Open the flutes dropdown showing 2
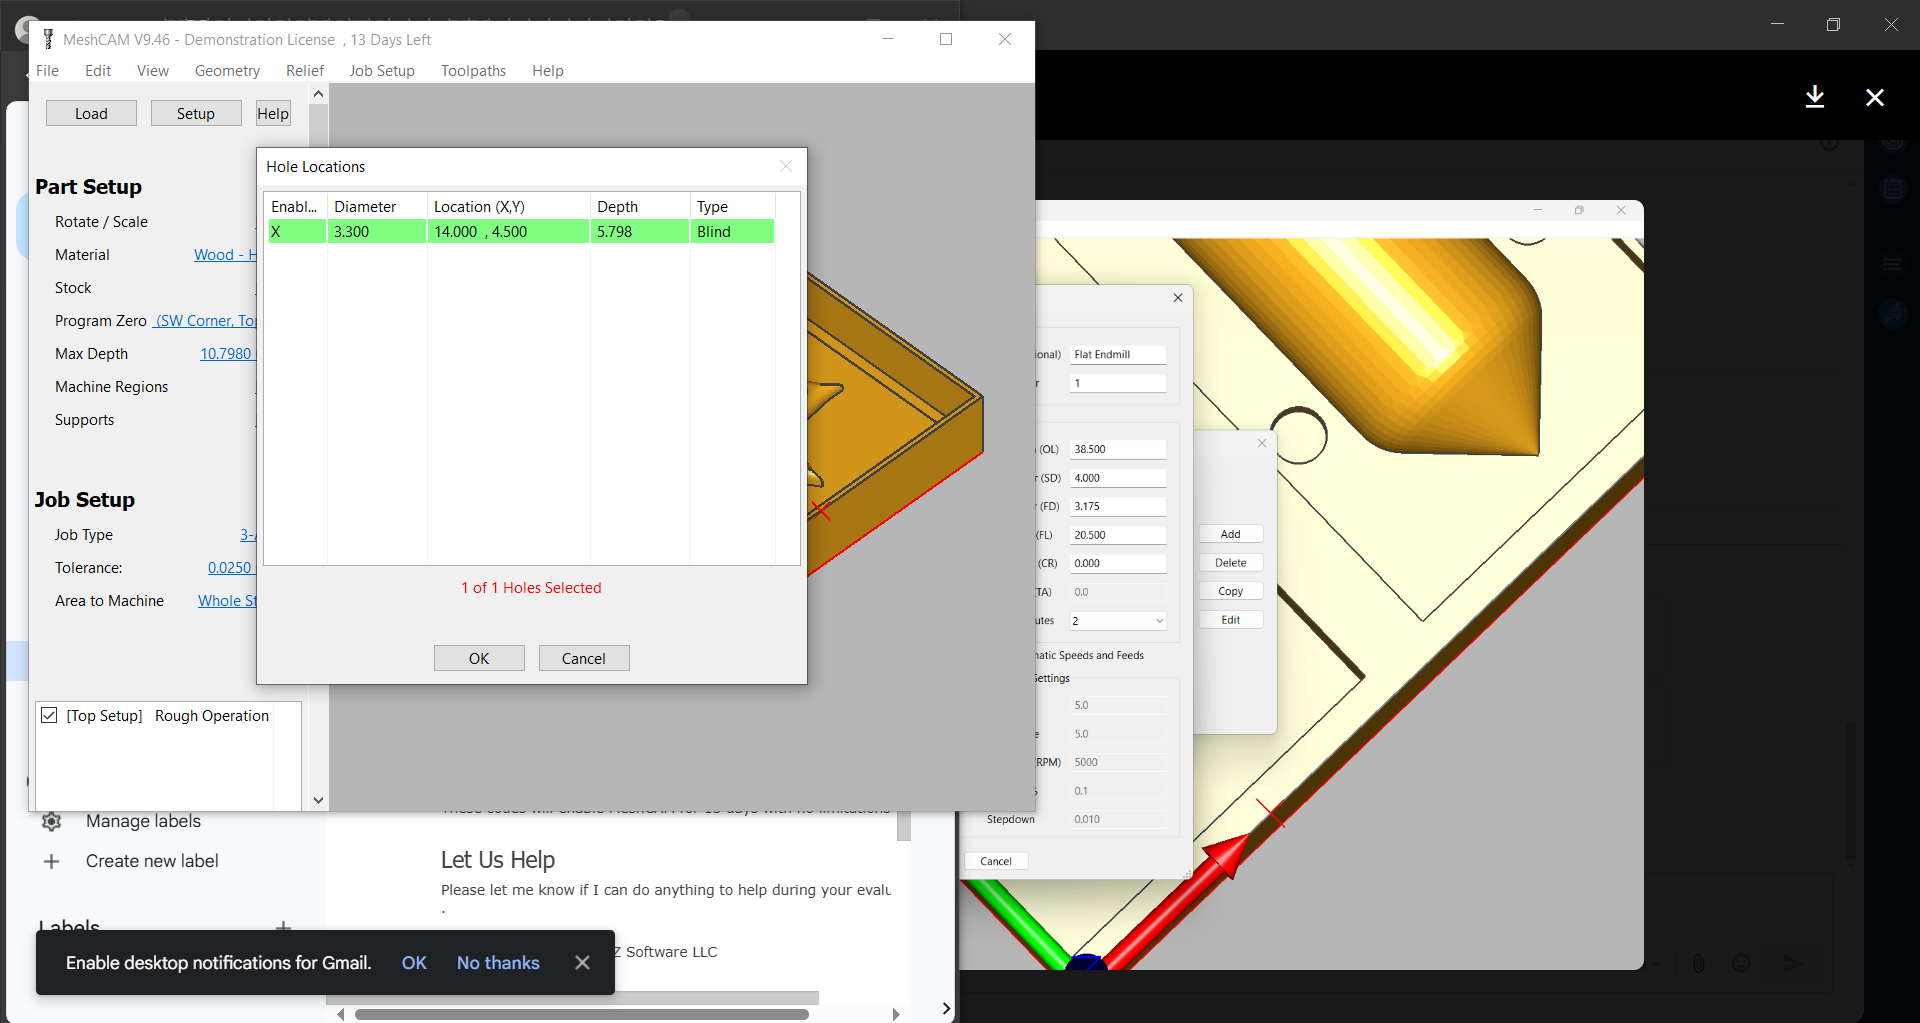 click(1118, 620)
